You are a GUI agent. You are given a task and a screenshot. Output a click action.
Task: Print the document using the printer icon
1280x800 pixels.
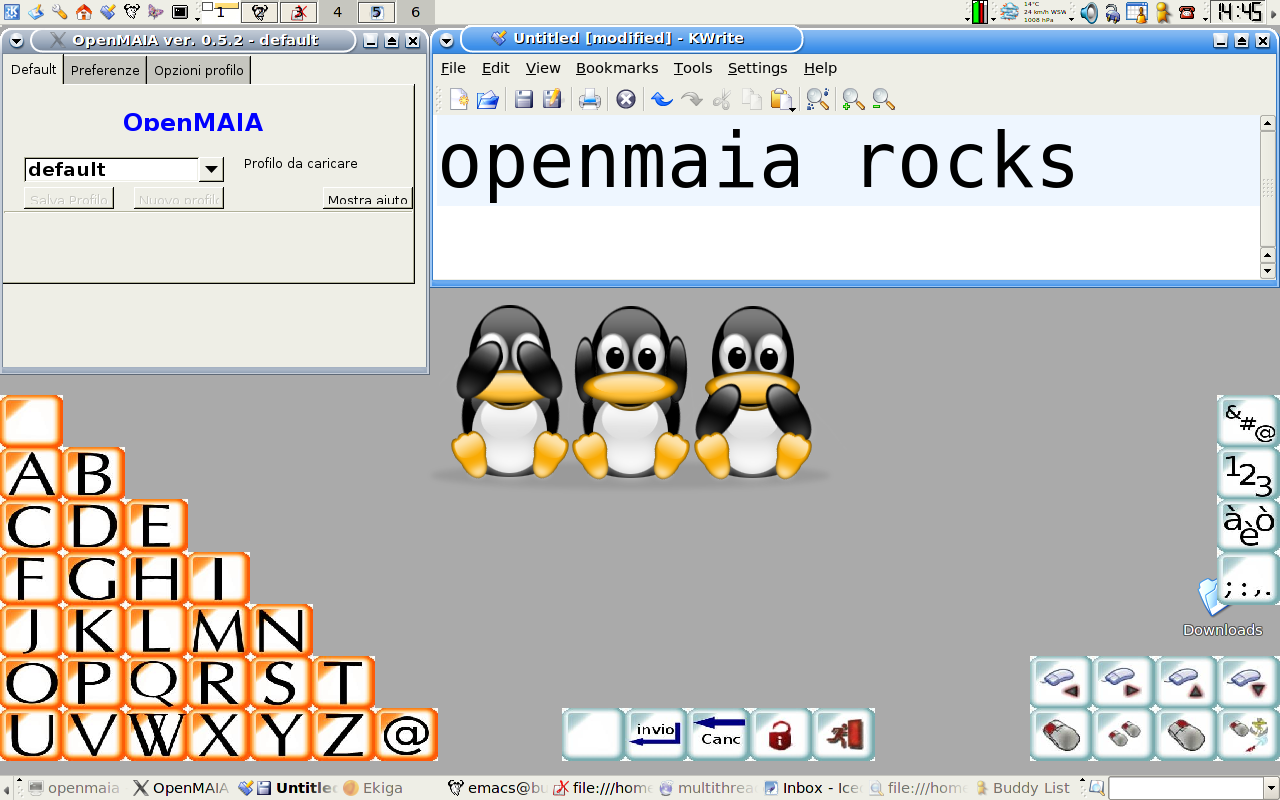(590, 99)
